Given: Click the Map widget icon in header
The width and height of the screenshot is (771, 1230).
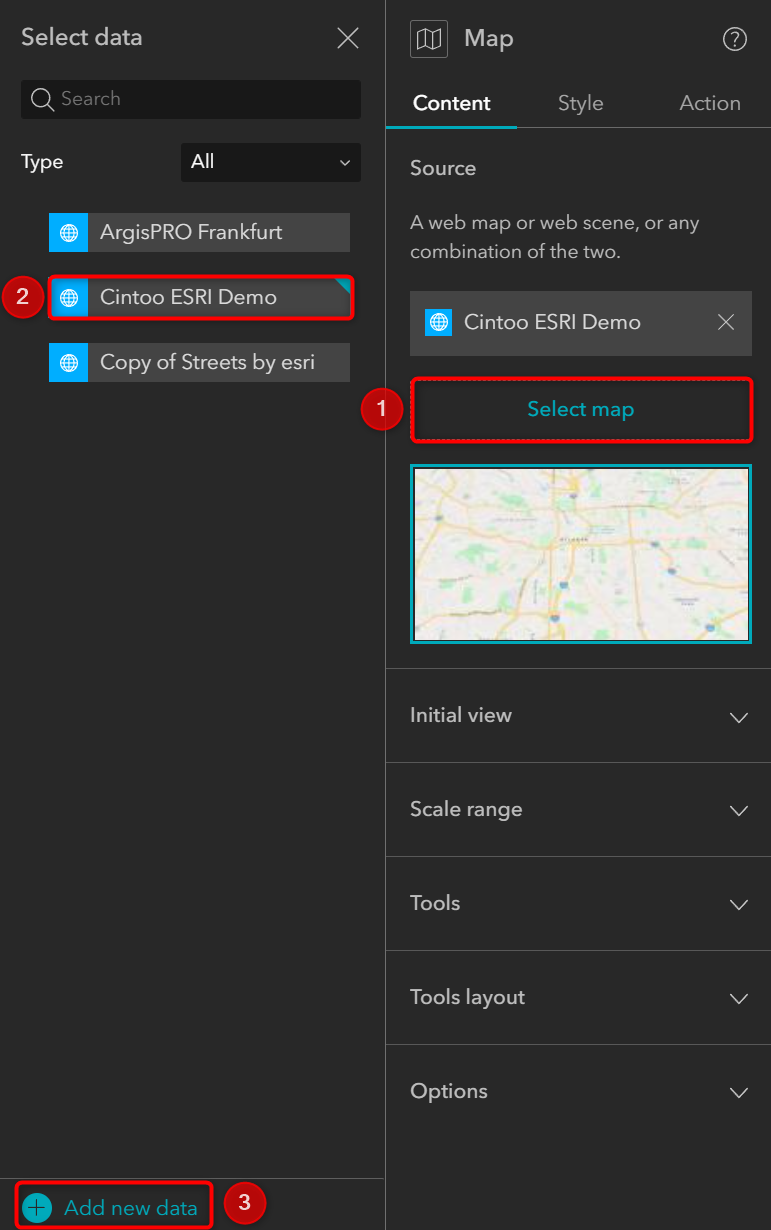Looking at the screenshot, I should click(429, 39).
